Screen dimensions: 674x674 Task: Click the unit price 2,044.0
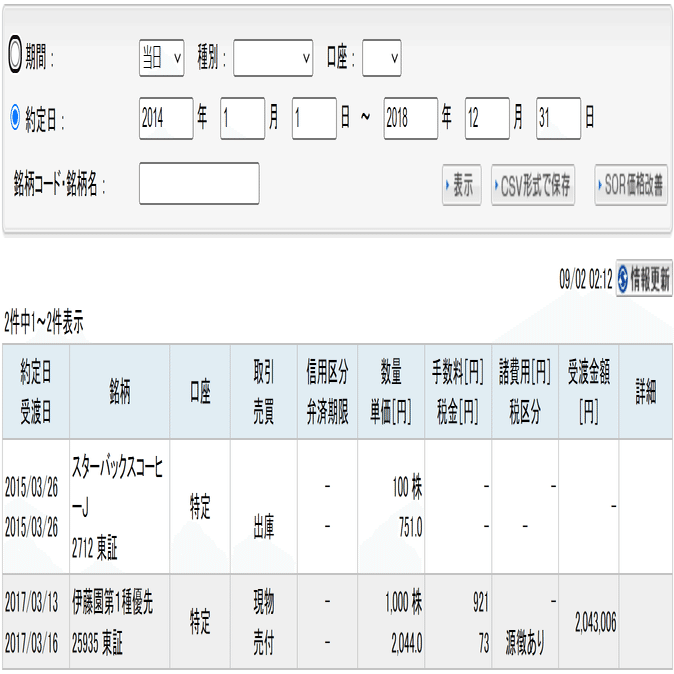[x=407, y=643]
